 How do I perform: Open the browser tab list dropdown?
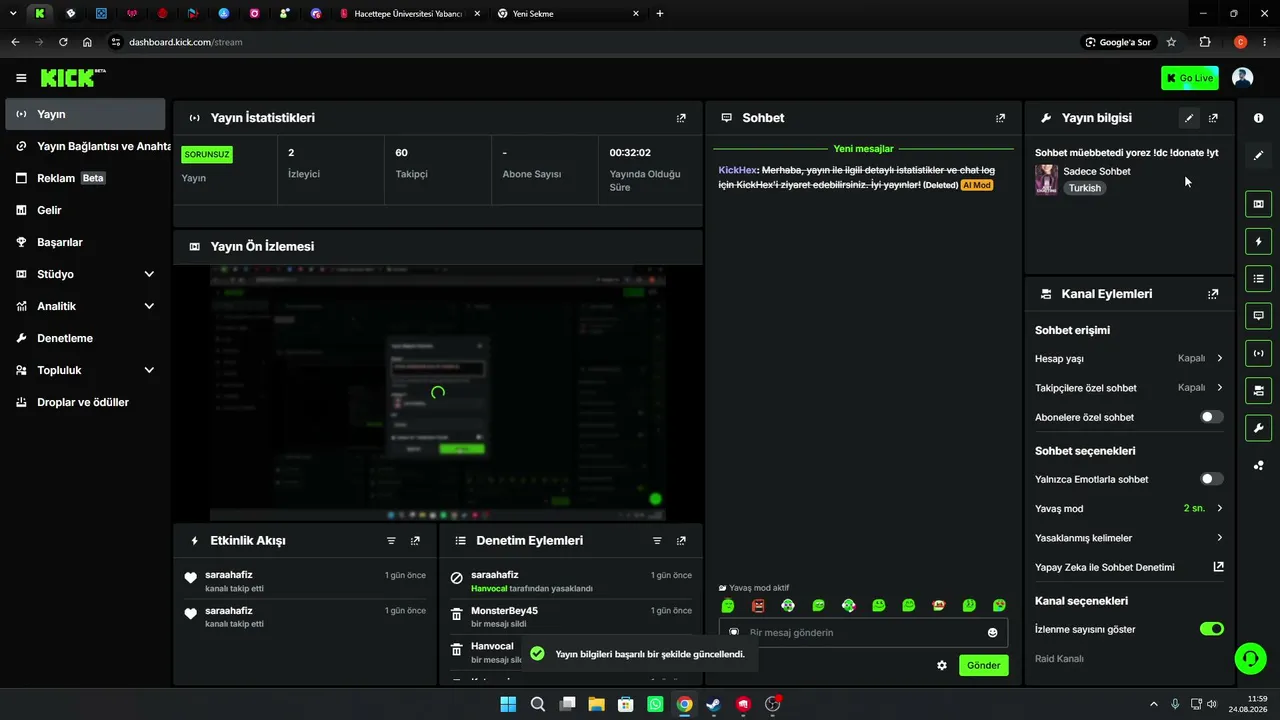[13, 14]
